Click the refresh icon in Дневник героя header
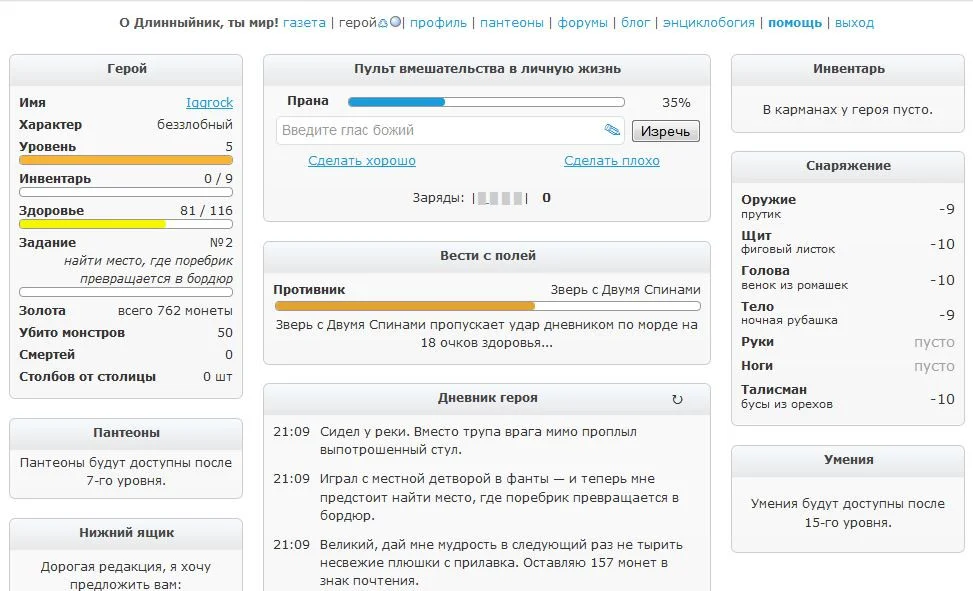This screenshot has height=591, width=973. [x=677, y=399]
